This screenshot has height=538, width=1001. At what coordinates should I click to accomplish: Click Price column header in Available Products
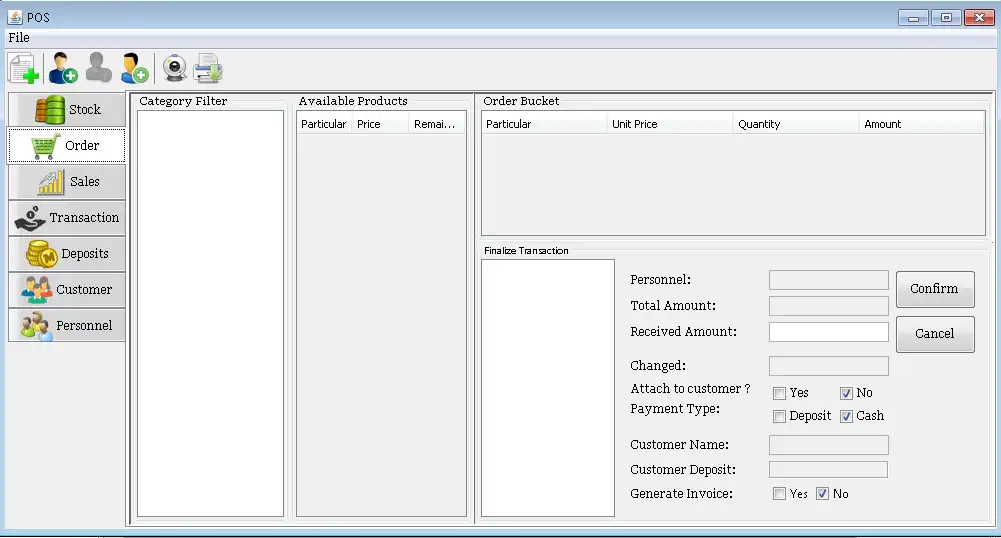(x=380, y=124)
